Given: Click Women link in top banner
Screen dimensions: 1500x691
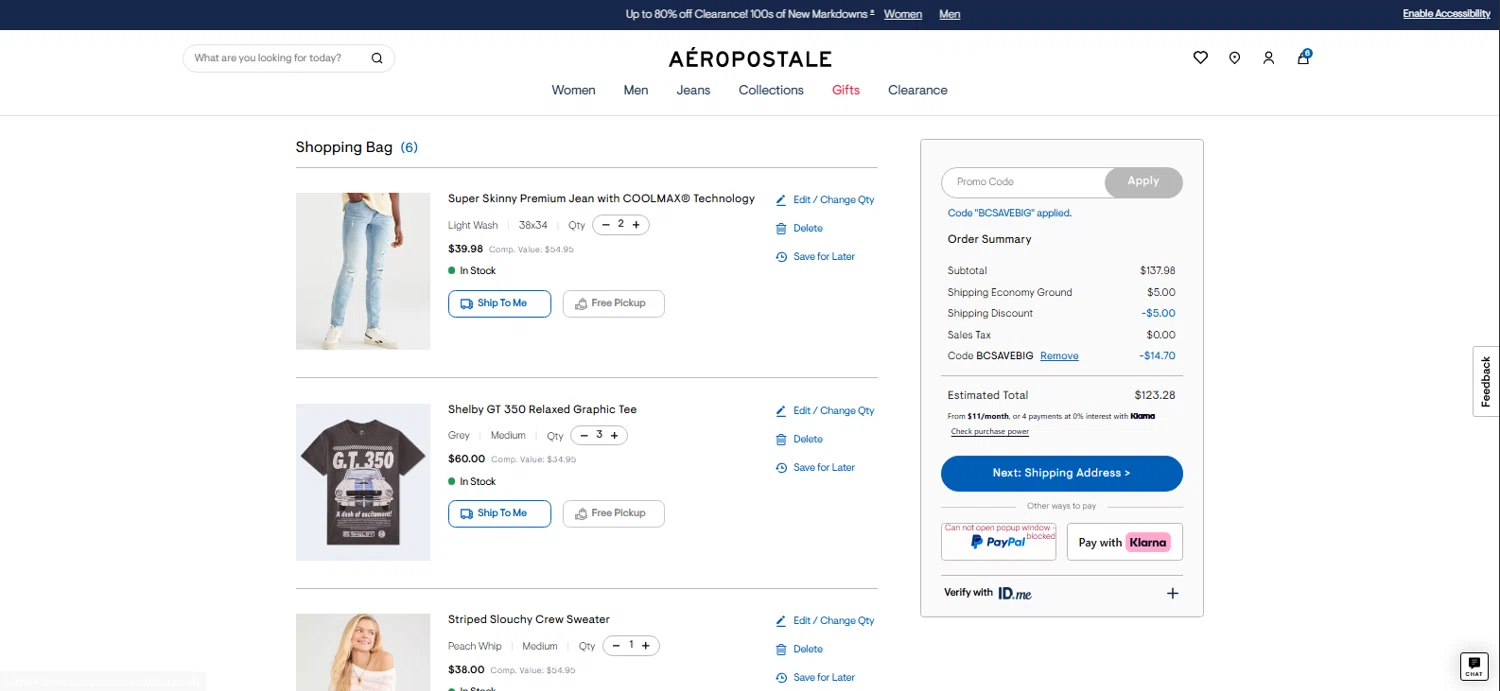Looking at the screenshot, I should pos(903,14).
